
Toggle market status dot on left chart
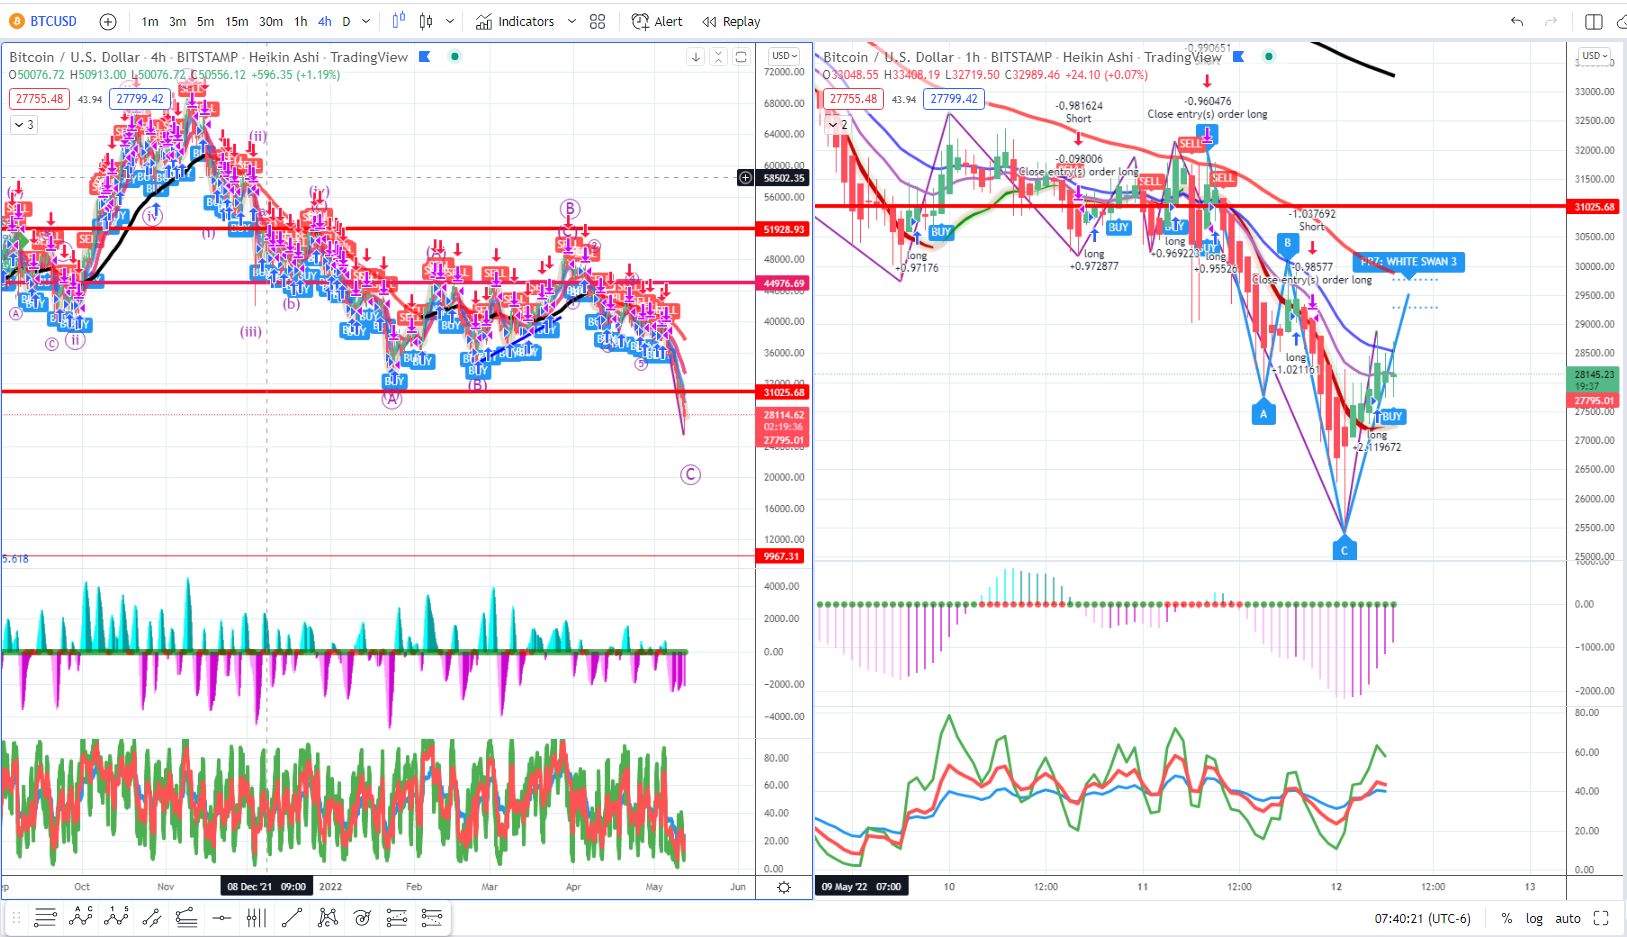pyautogui.click(x=455, y=57)
